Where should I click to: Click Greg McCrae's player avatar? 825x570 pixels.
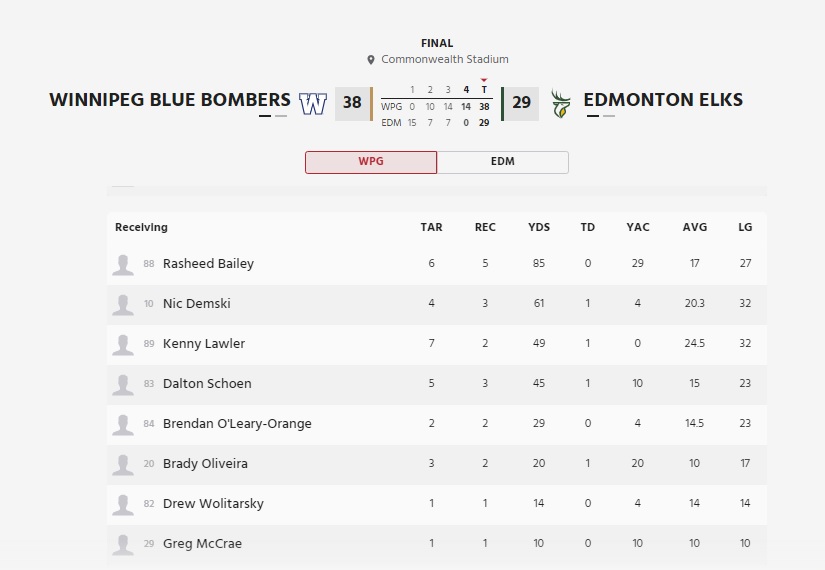click(x=123, y=544)
